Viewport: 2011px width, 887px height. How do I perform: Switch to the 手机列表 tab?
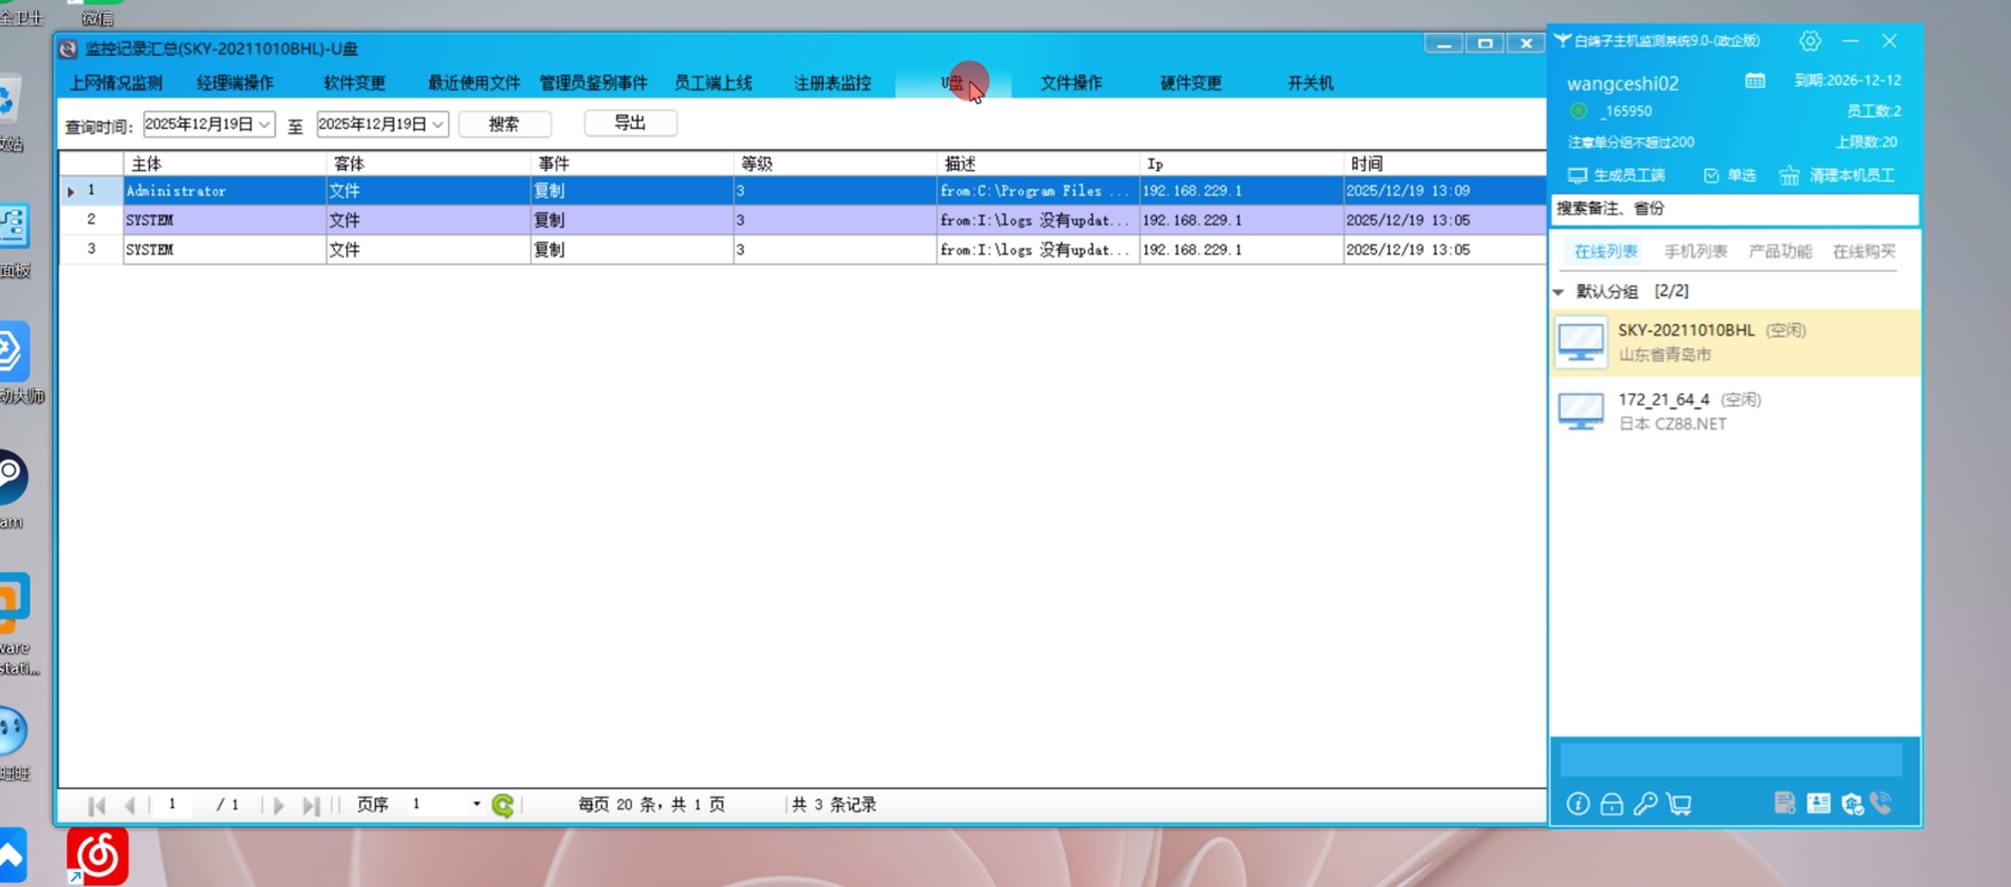coord(1695,251)
